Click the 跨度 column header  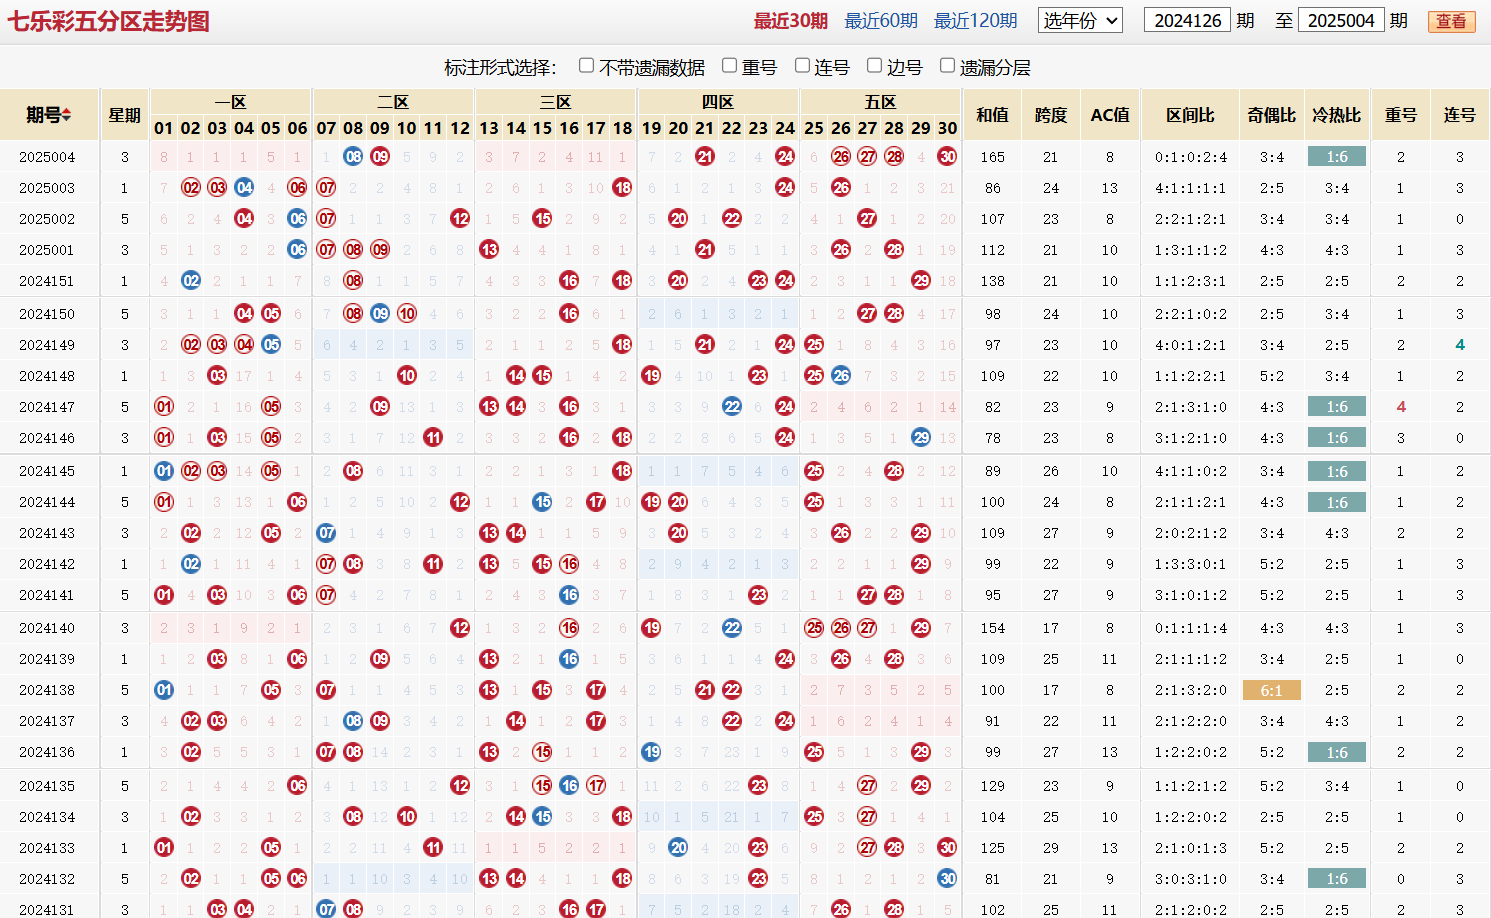point(1051,115)
